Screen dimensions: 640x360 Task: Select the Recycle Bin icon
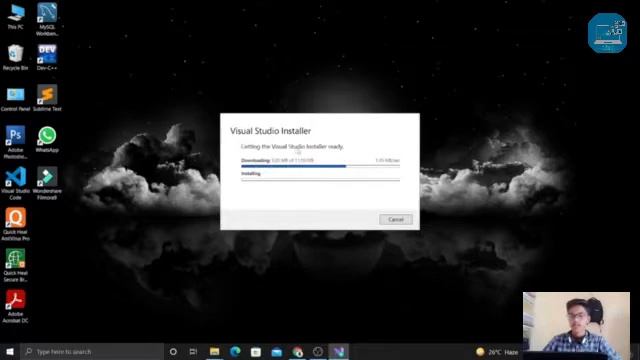coord(16,58)
